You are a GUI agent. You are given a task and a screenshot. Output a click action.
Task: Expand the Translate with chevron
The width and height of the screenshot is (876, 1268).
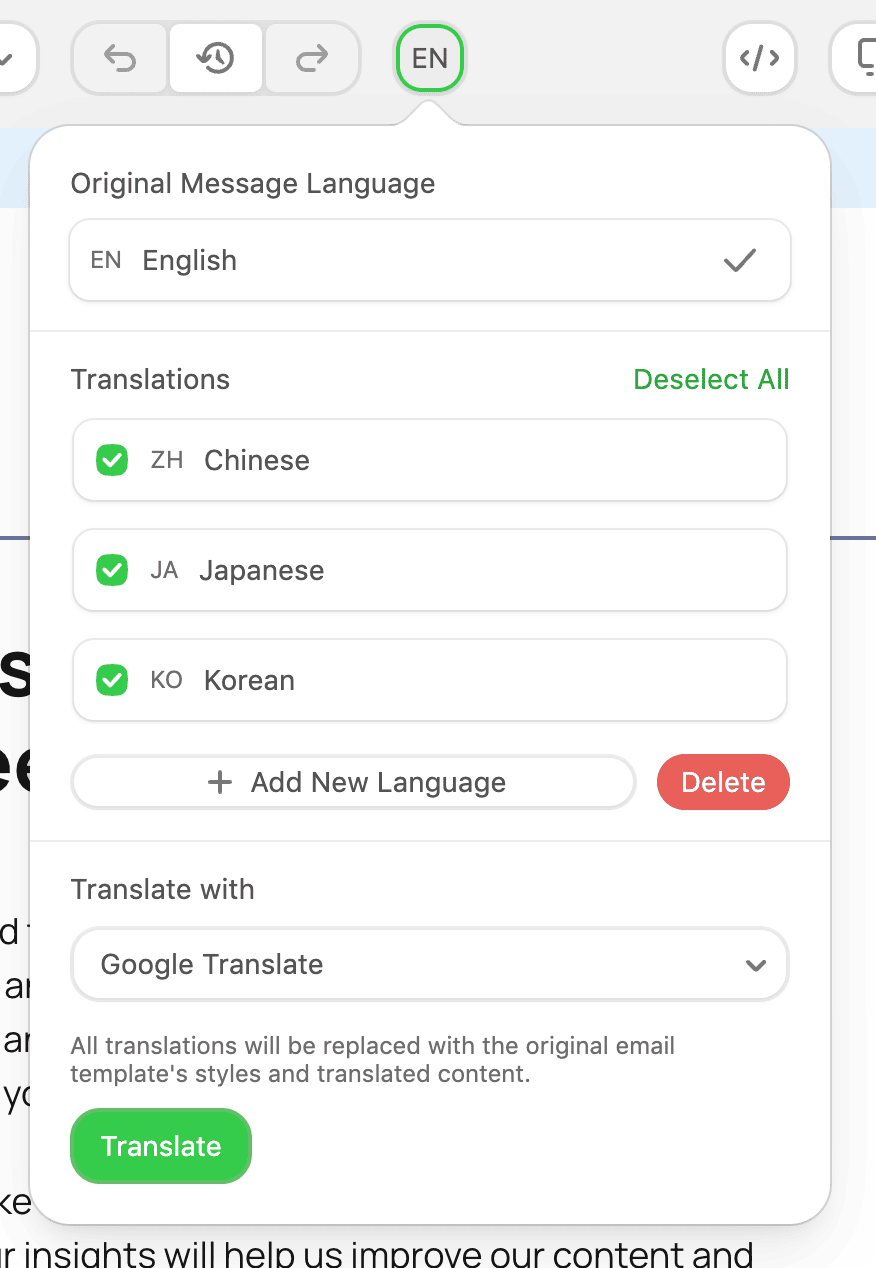click(757, 964)
